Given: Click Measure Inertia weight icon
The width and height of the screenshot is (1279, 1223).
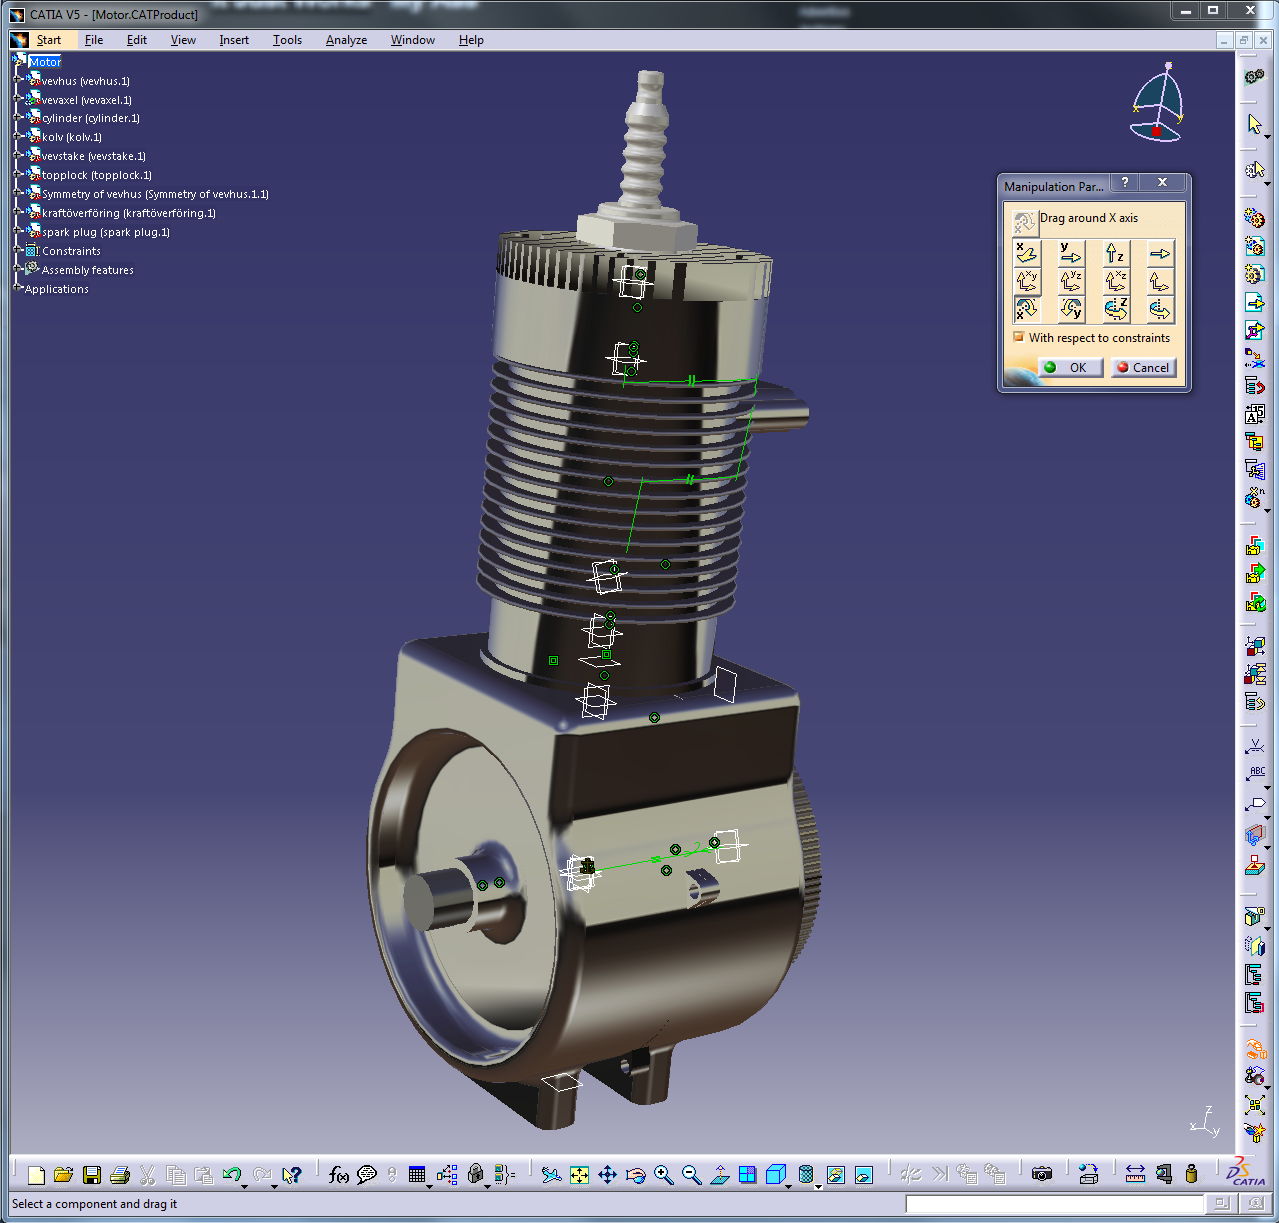Looking at the screenshot, I should [1191, 1175].
